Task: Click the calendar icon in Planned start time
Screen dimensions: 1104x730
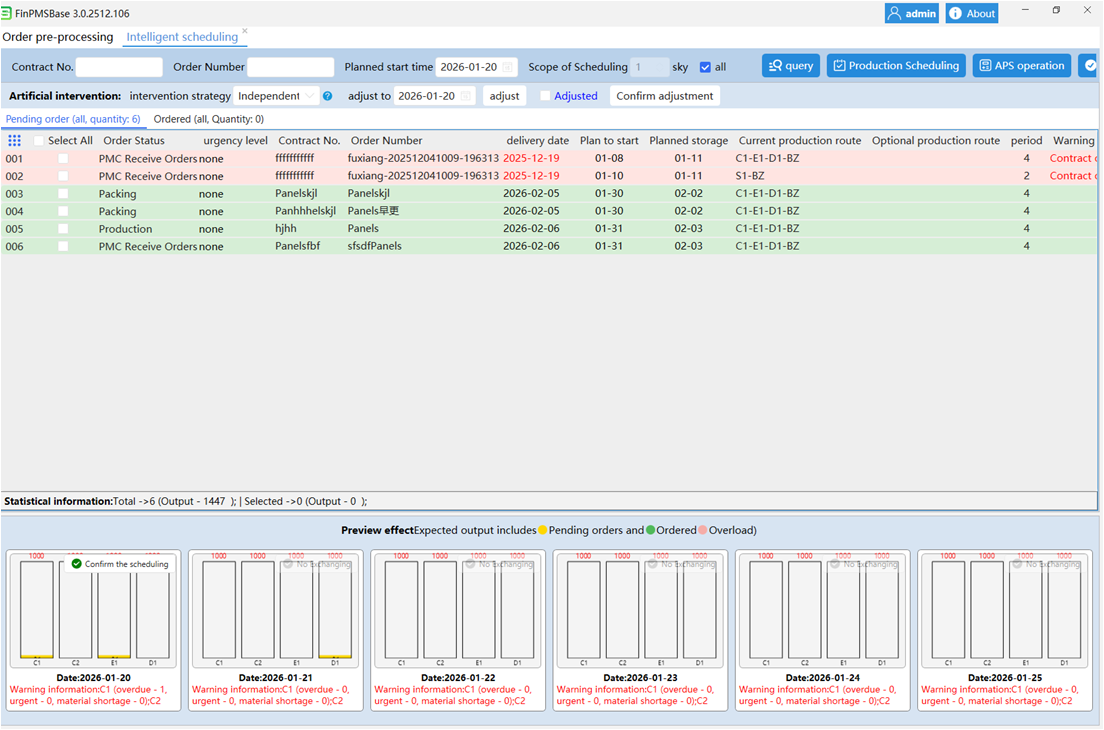Action: pos(507,67)
